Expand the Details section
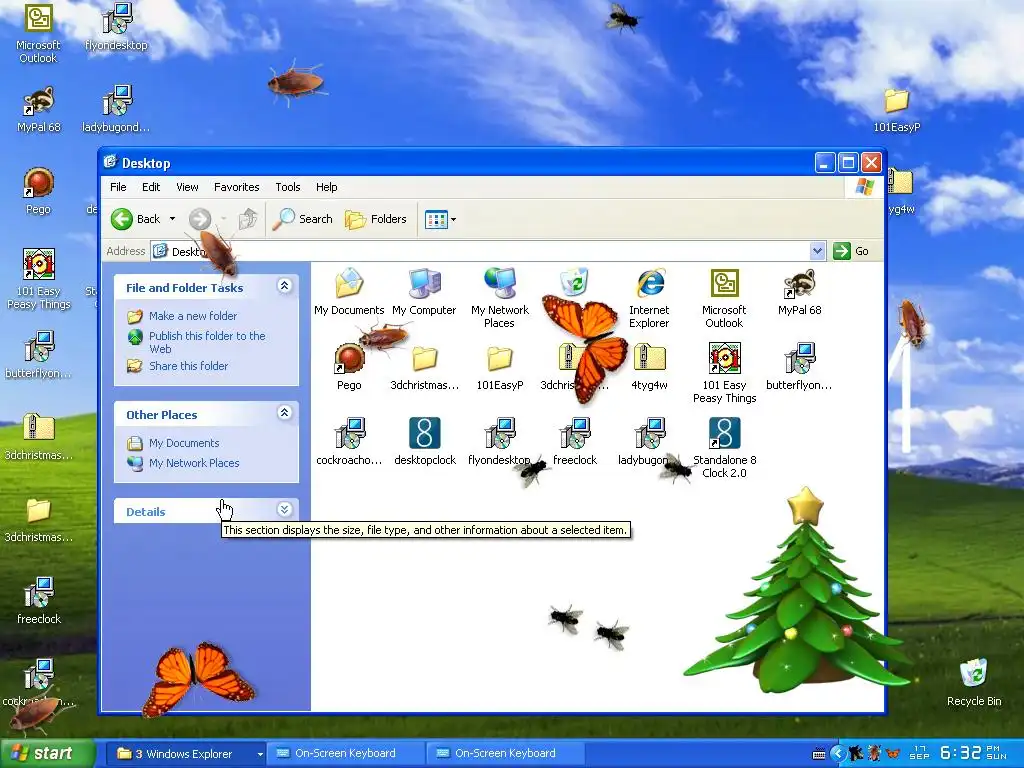 point(284,509)
